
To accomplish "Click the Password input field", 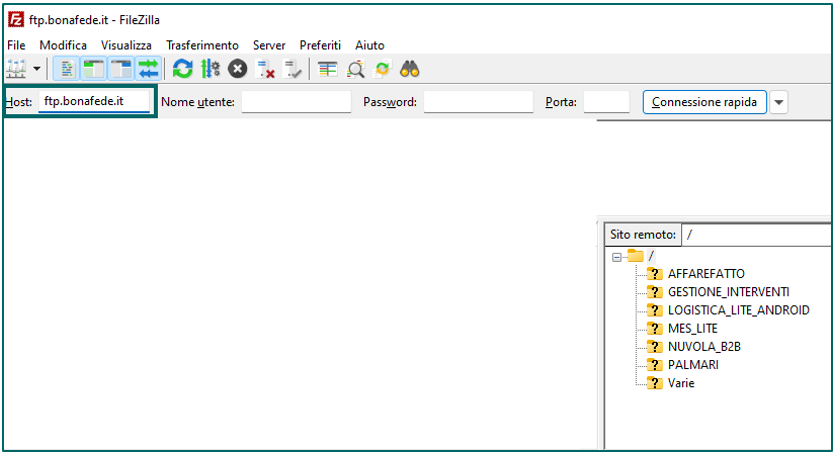I will pos(478,102).
